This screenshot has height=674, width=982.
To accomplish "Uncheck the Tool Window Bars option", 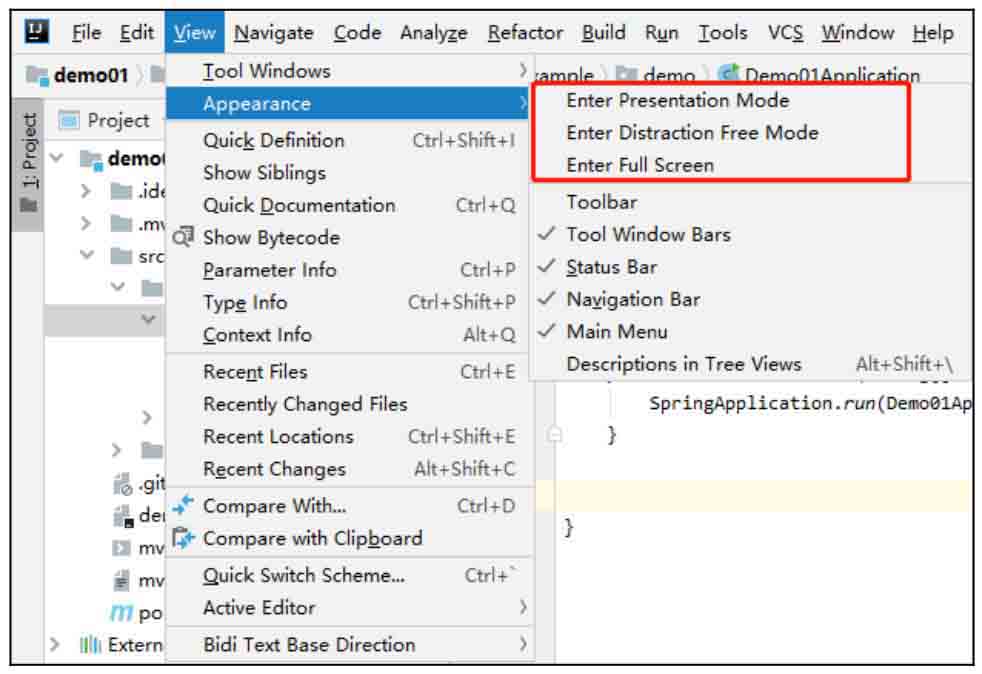I will pos(647,235).
